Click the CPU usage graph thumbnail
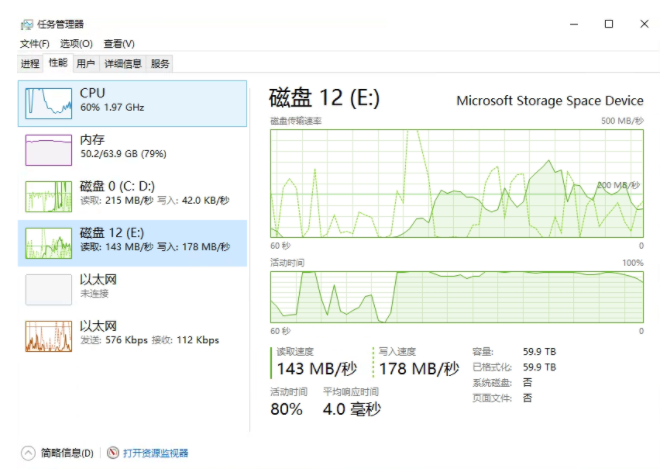 [x=50, y=101]
